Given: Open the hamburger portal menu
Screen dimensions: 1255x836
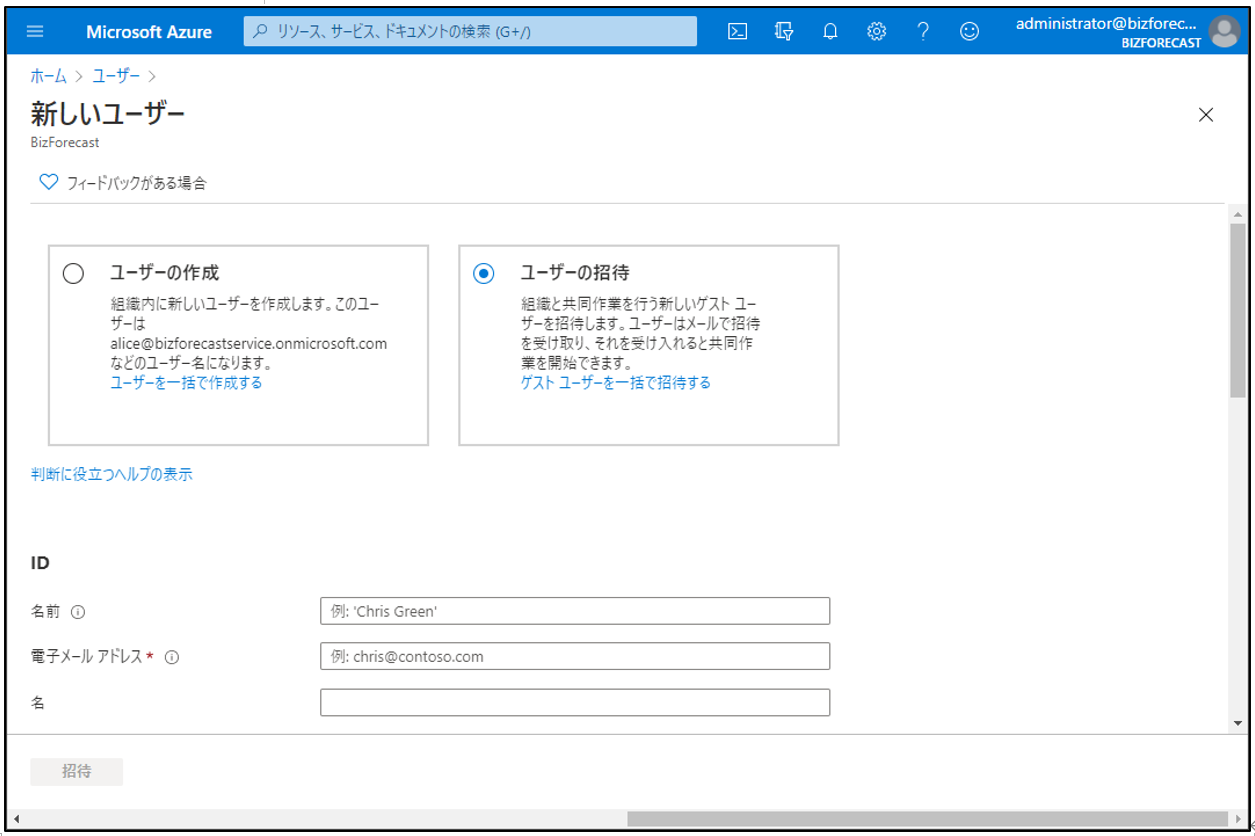Looking at the screenshot, I should point(35,31).
